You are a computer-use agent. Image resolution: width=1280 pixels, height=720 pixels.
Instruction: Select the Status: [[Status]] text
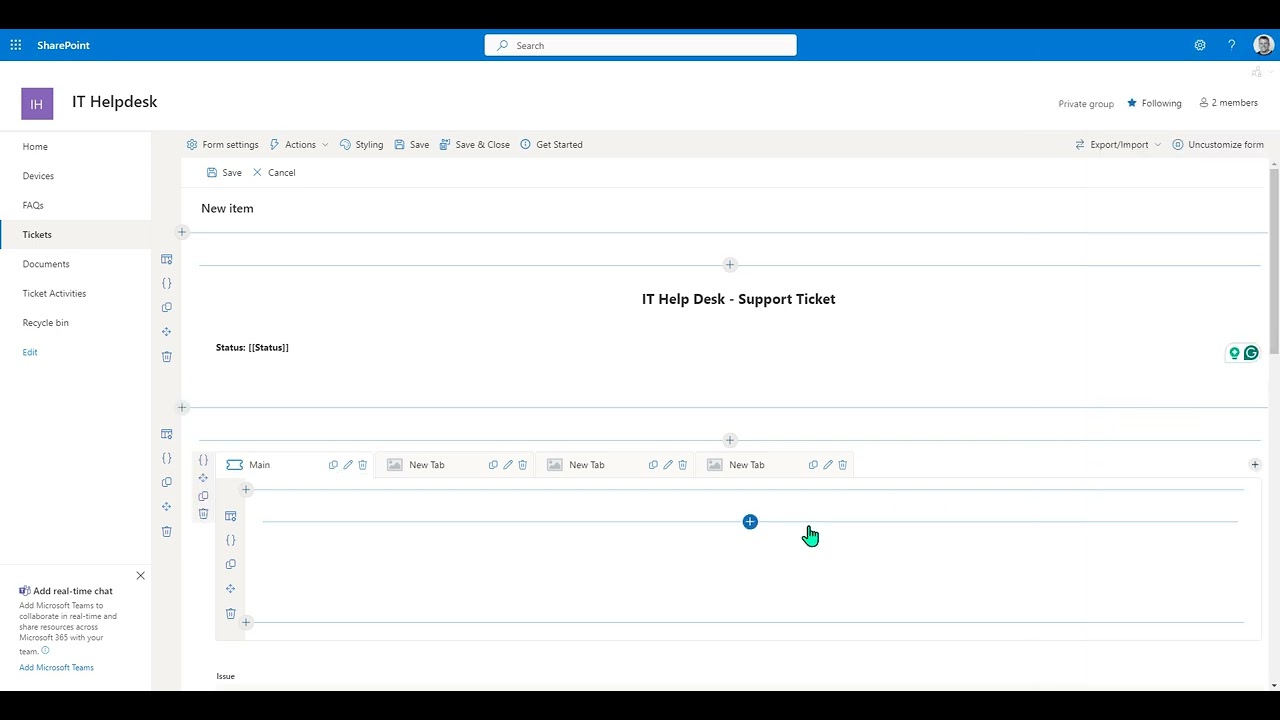coord(252,348)
